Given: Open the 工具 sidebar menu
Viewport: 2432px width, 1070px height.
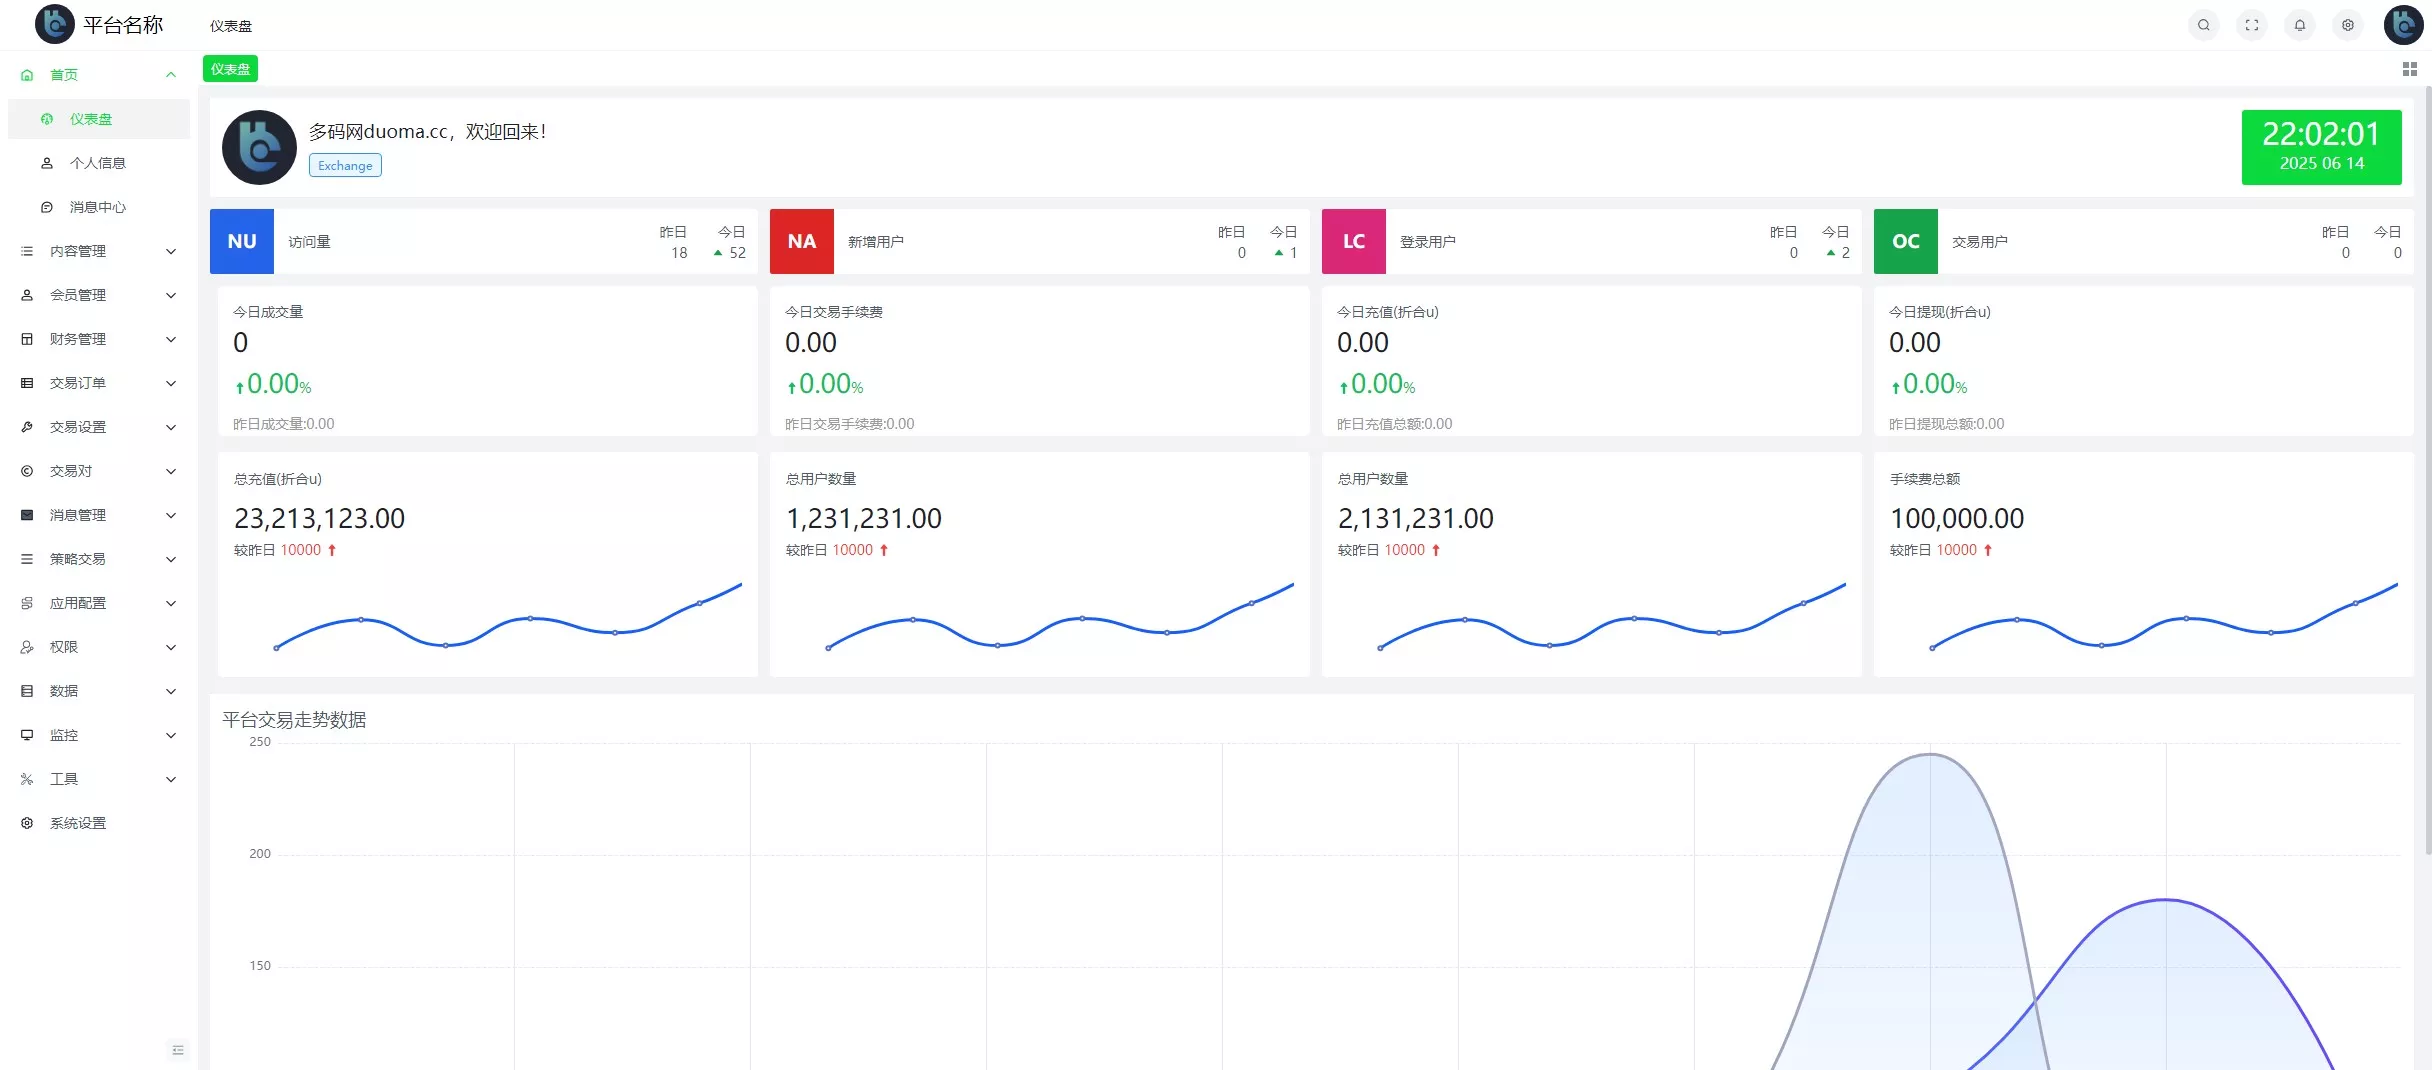Looking at the screenshot, I should 98,779.
